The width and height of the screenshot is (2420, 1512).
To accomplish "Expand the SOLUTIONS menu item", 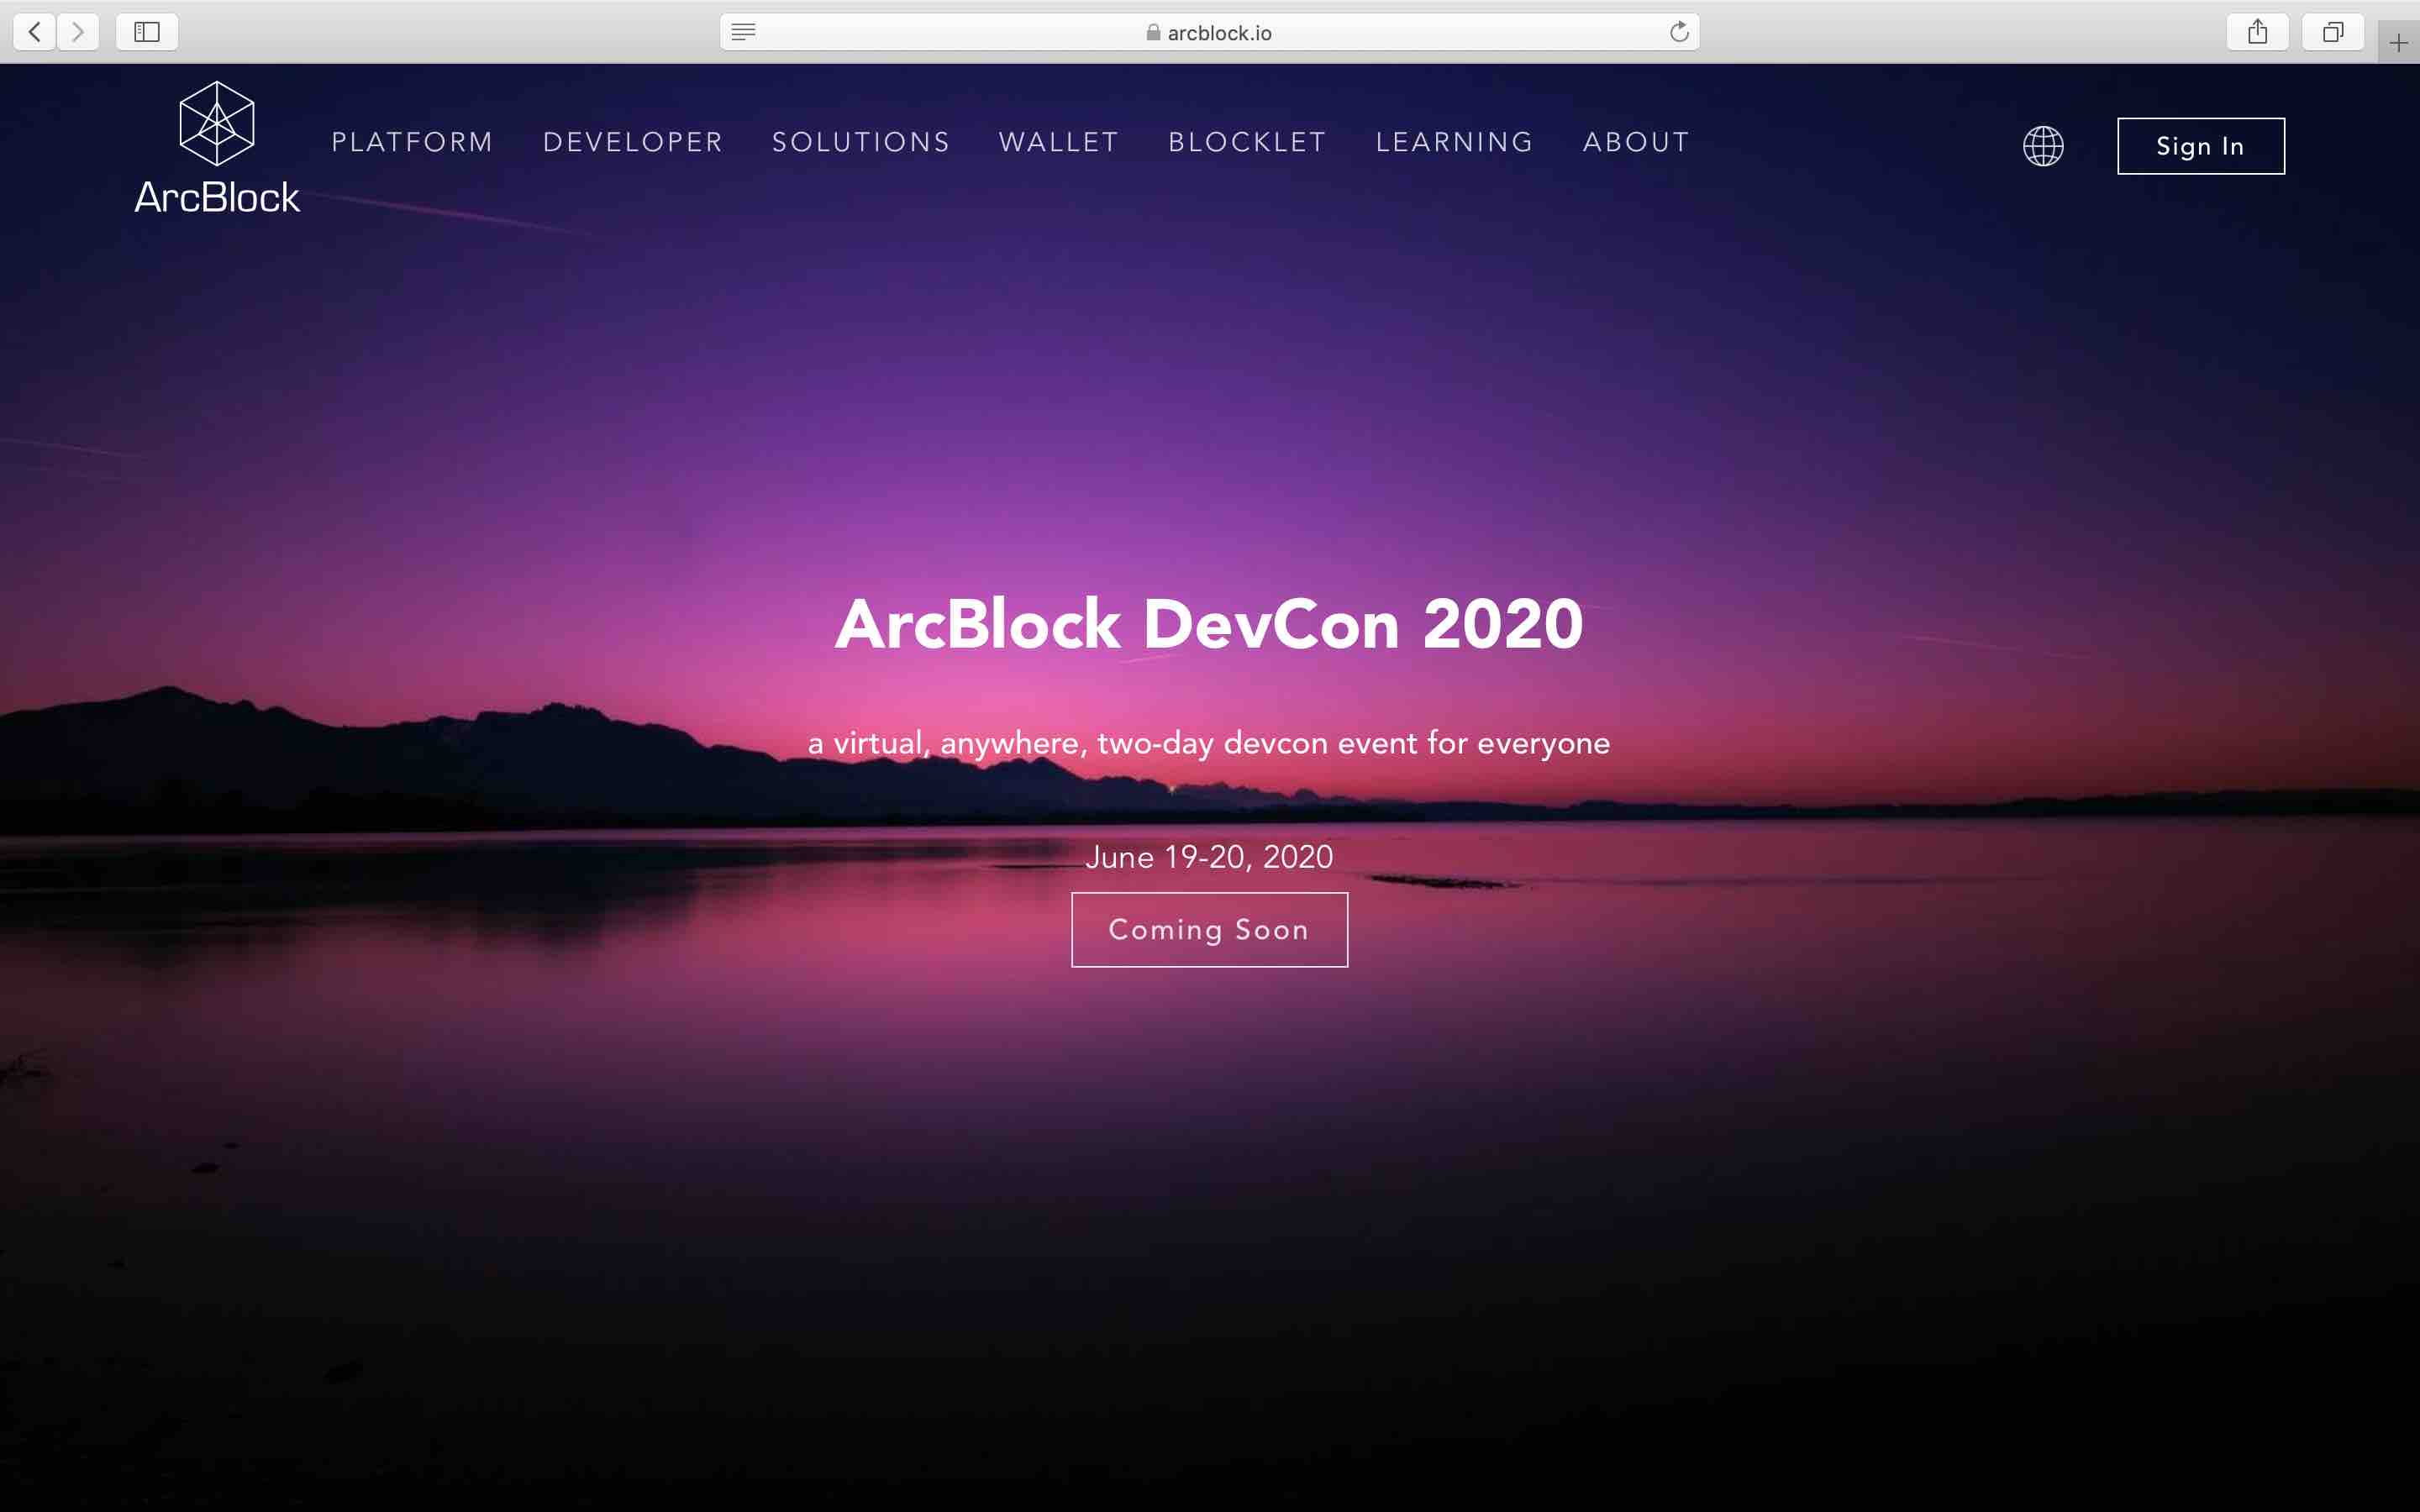I will (x=860, y=142).
